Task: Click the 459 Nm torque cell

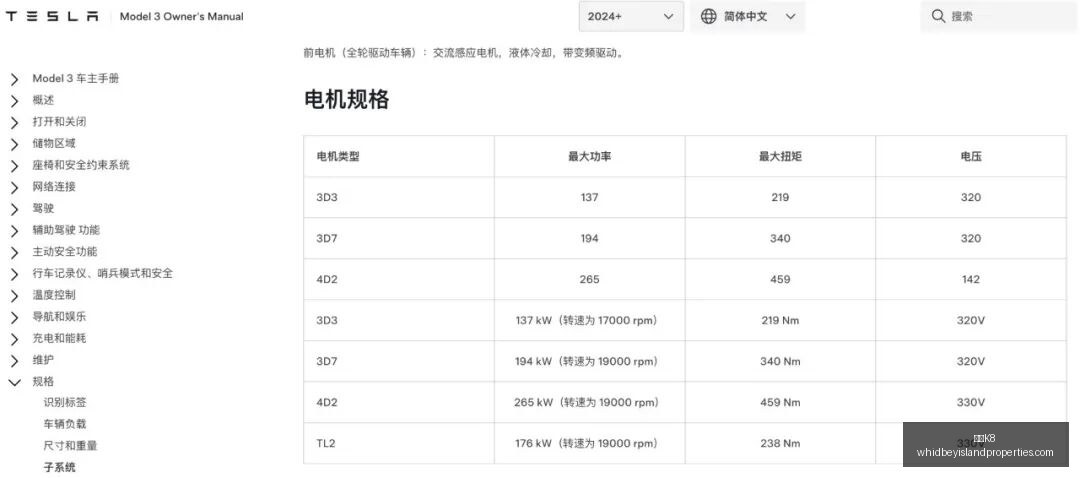Action: click(780, 402)
